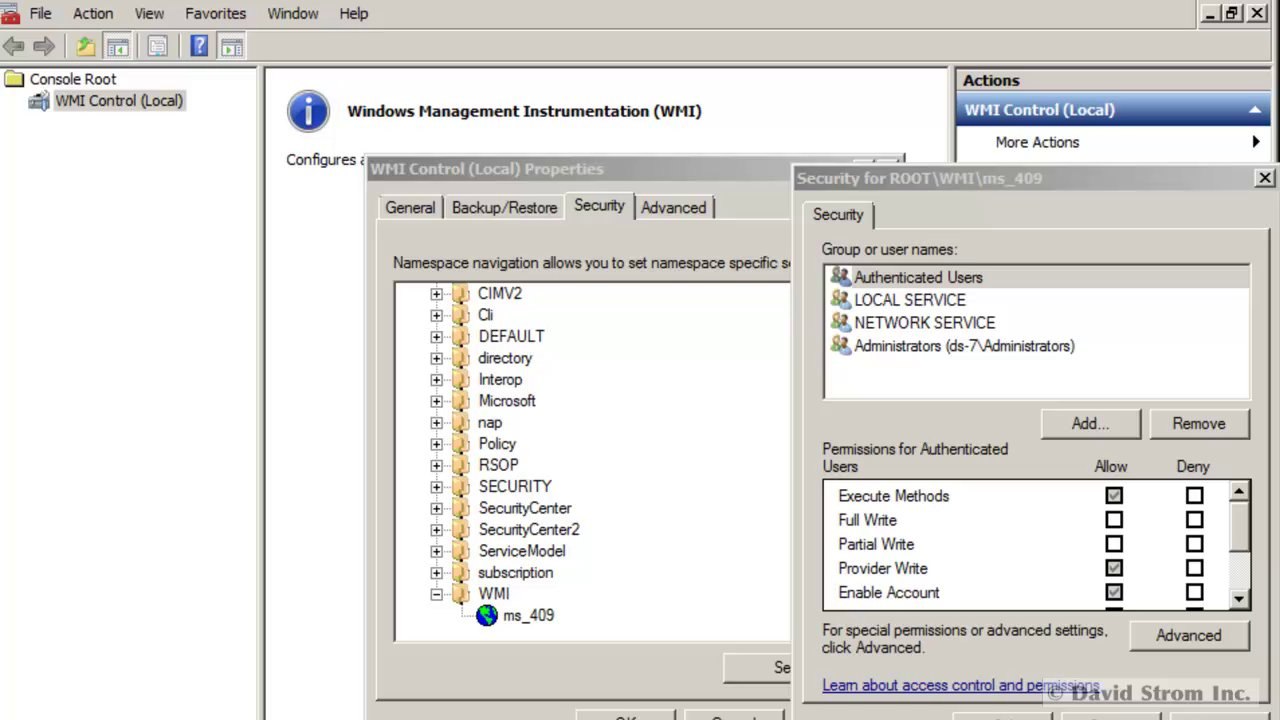Switch to the Advanced tab in Properties
The height and width of the screenshot is (720, 1280).
coord(673,207)
